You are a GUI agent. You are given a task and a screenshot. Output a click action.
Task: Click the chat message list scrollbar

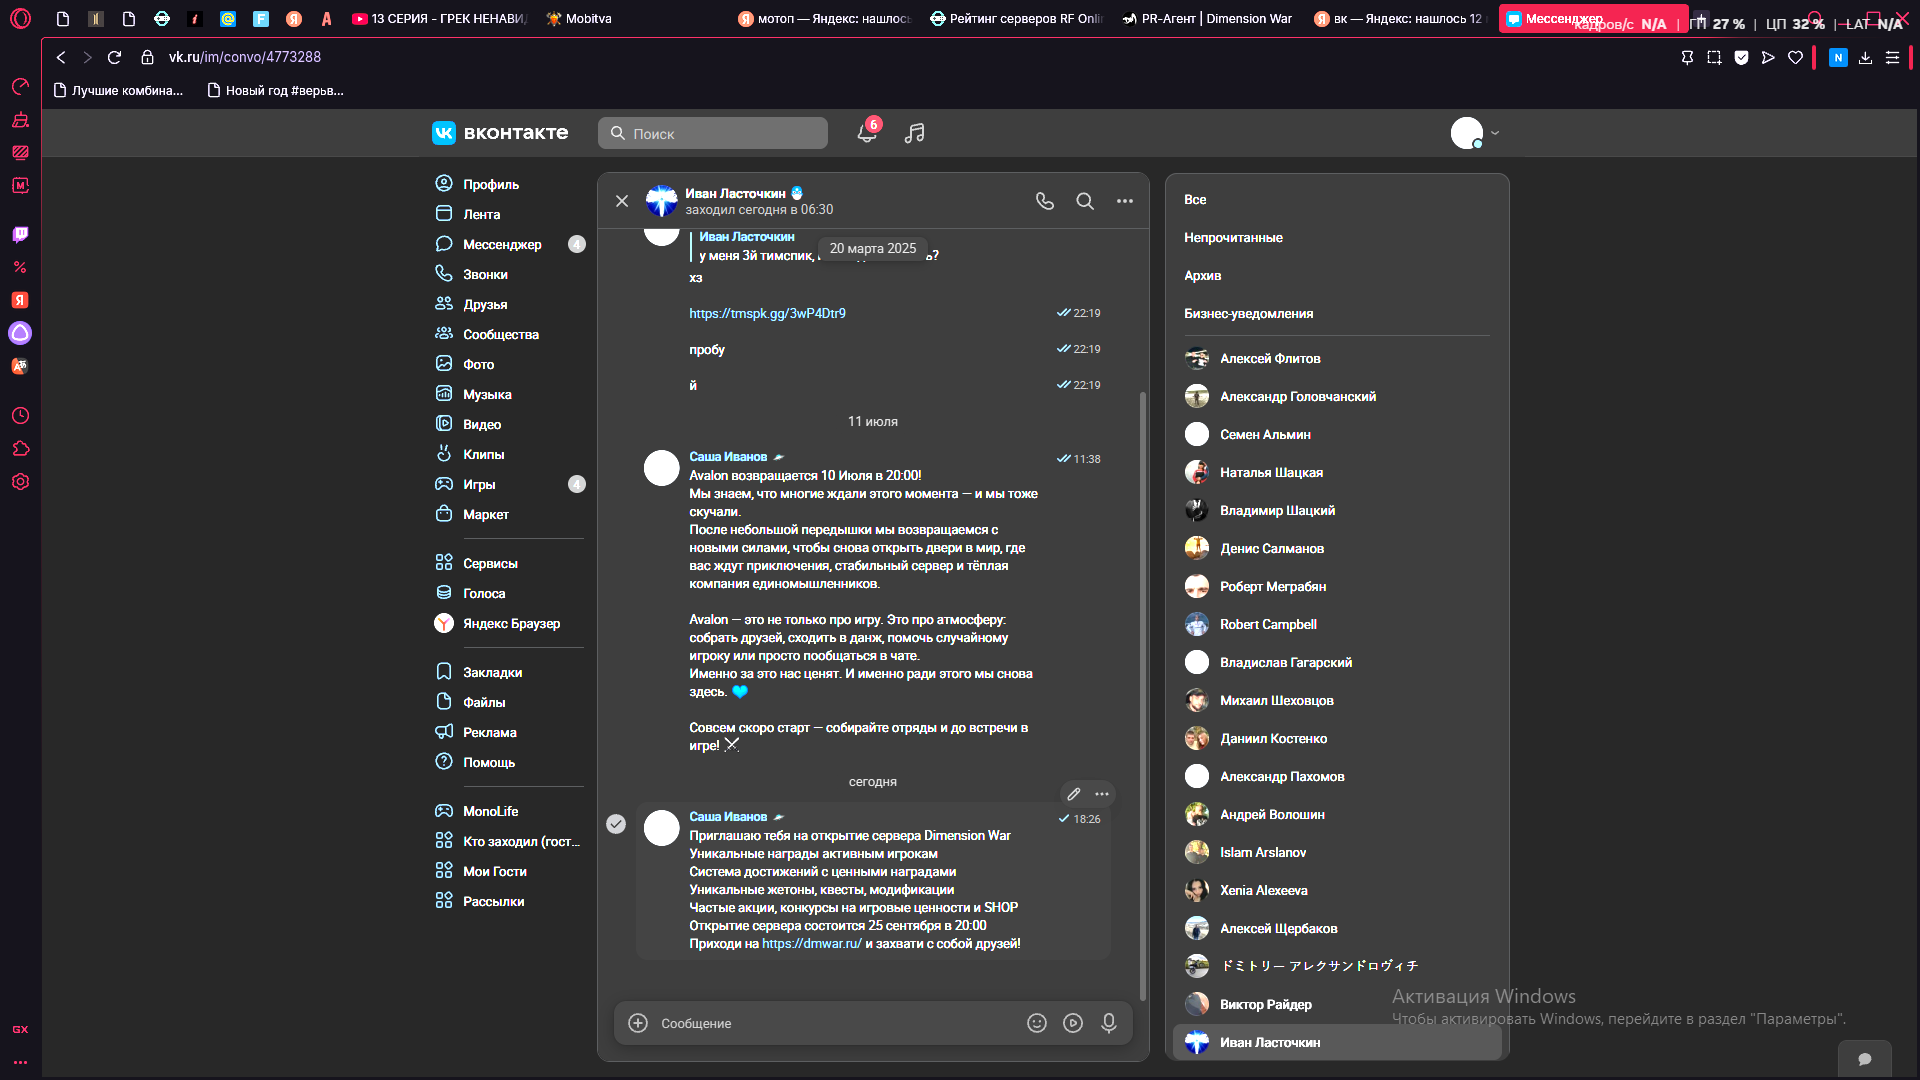coord(1143,695)
